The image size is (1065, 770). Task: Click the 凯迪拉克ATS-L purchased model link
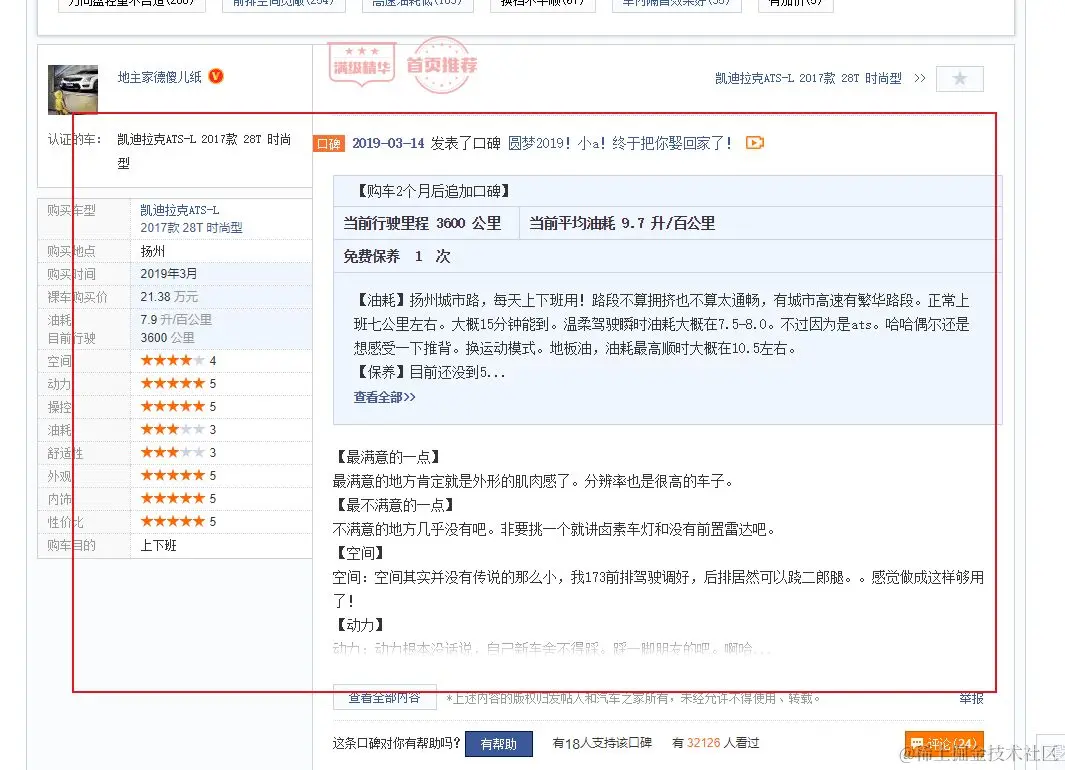coord(180,210)
